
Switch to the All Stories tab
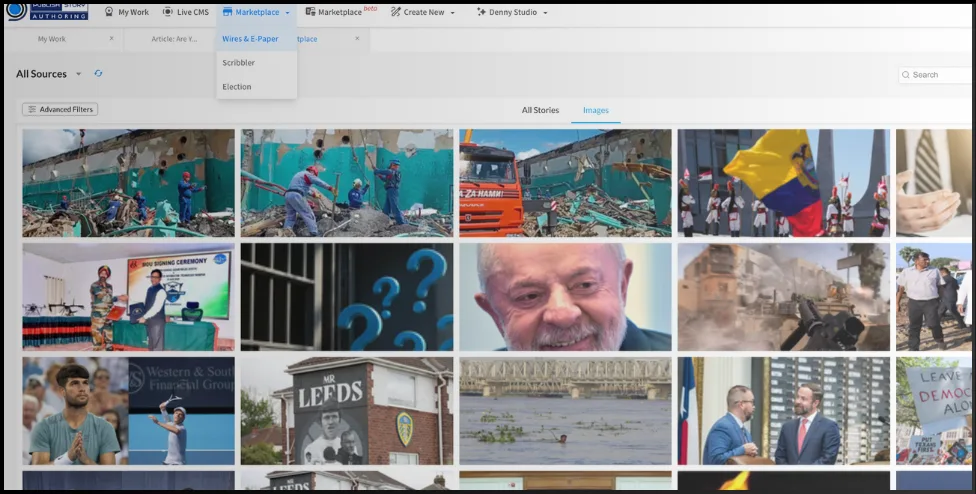click(540, 110)
